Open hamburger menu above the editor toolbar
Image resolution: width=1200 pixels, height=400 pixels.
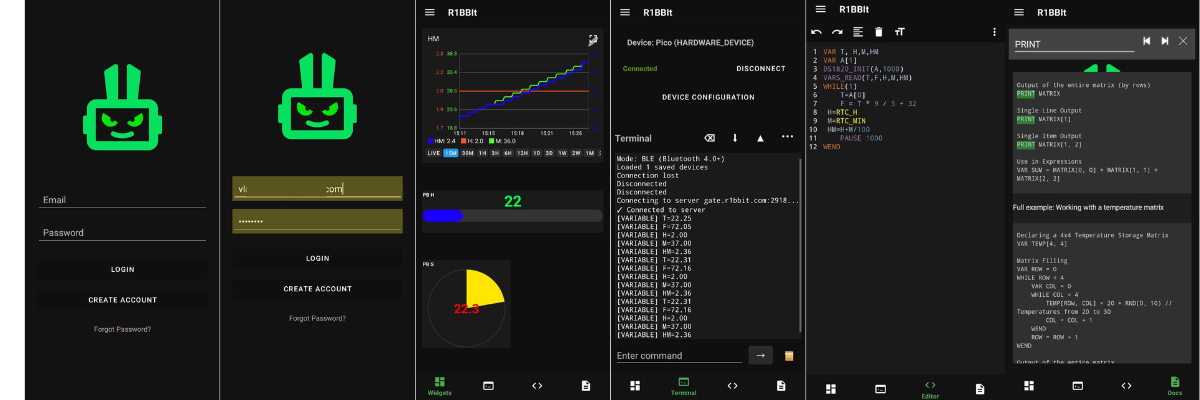tap(820, 9)
